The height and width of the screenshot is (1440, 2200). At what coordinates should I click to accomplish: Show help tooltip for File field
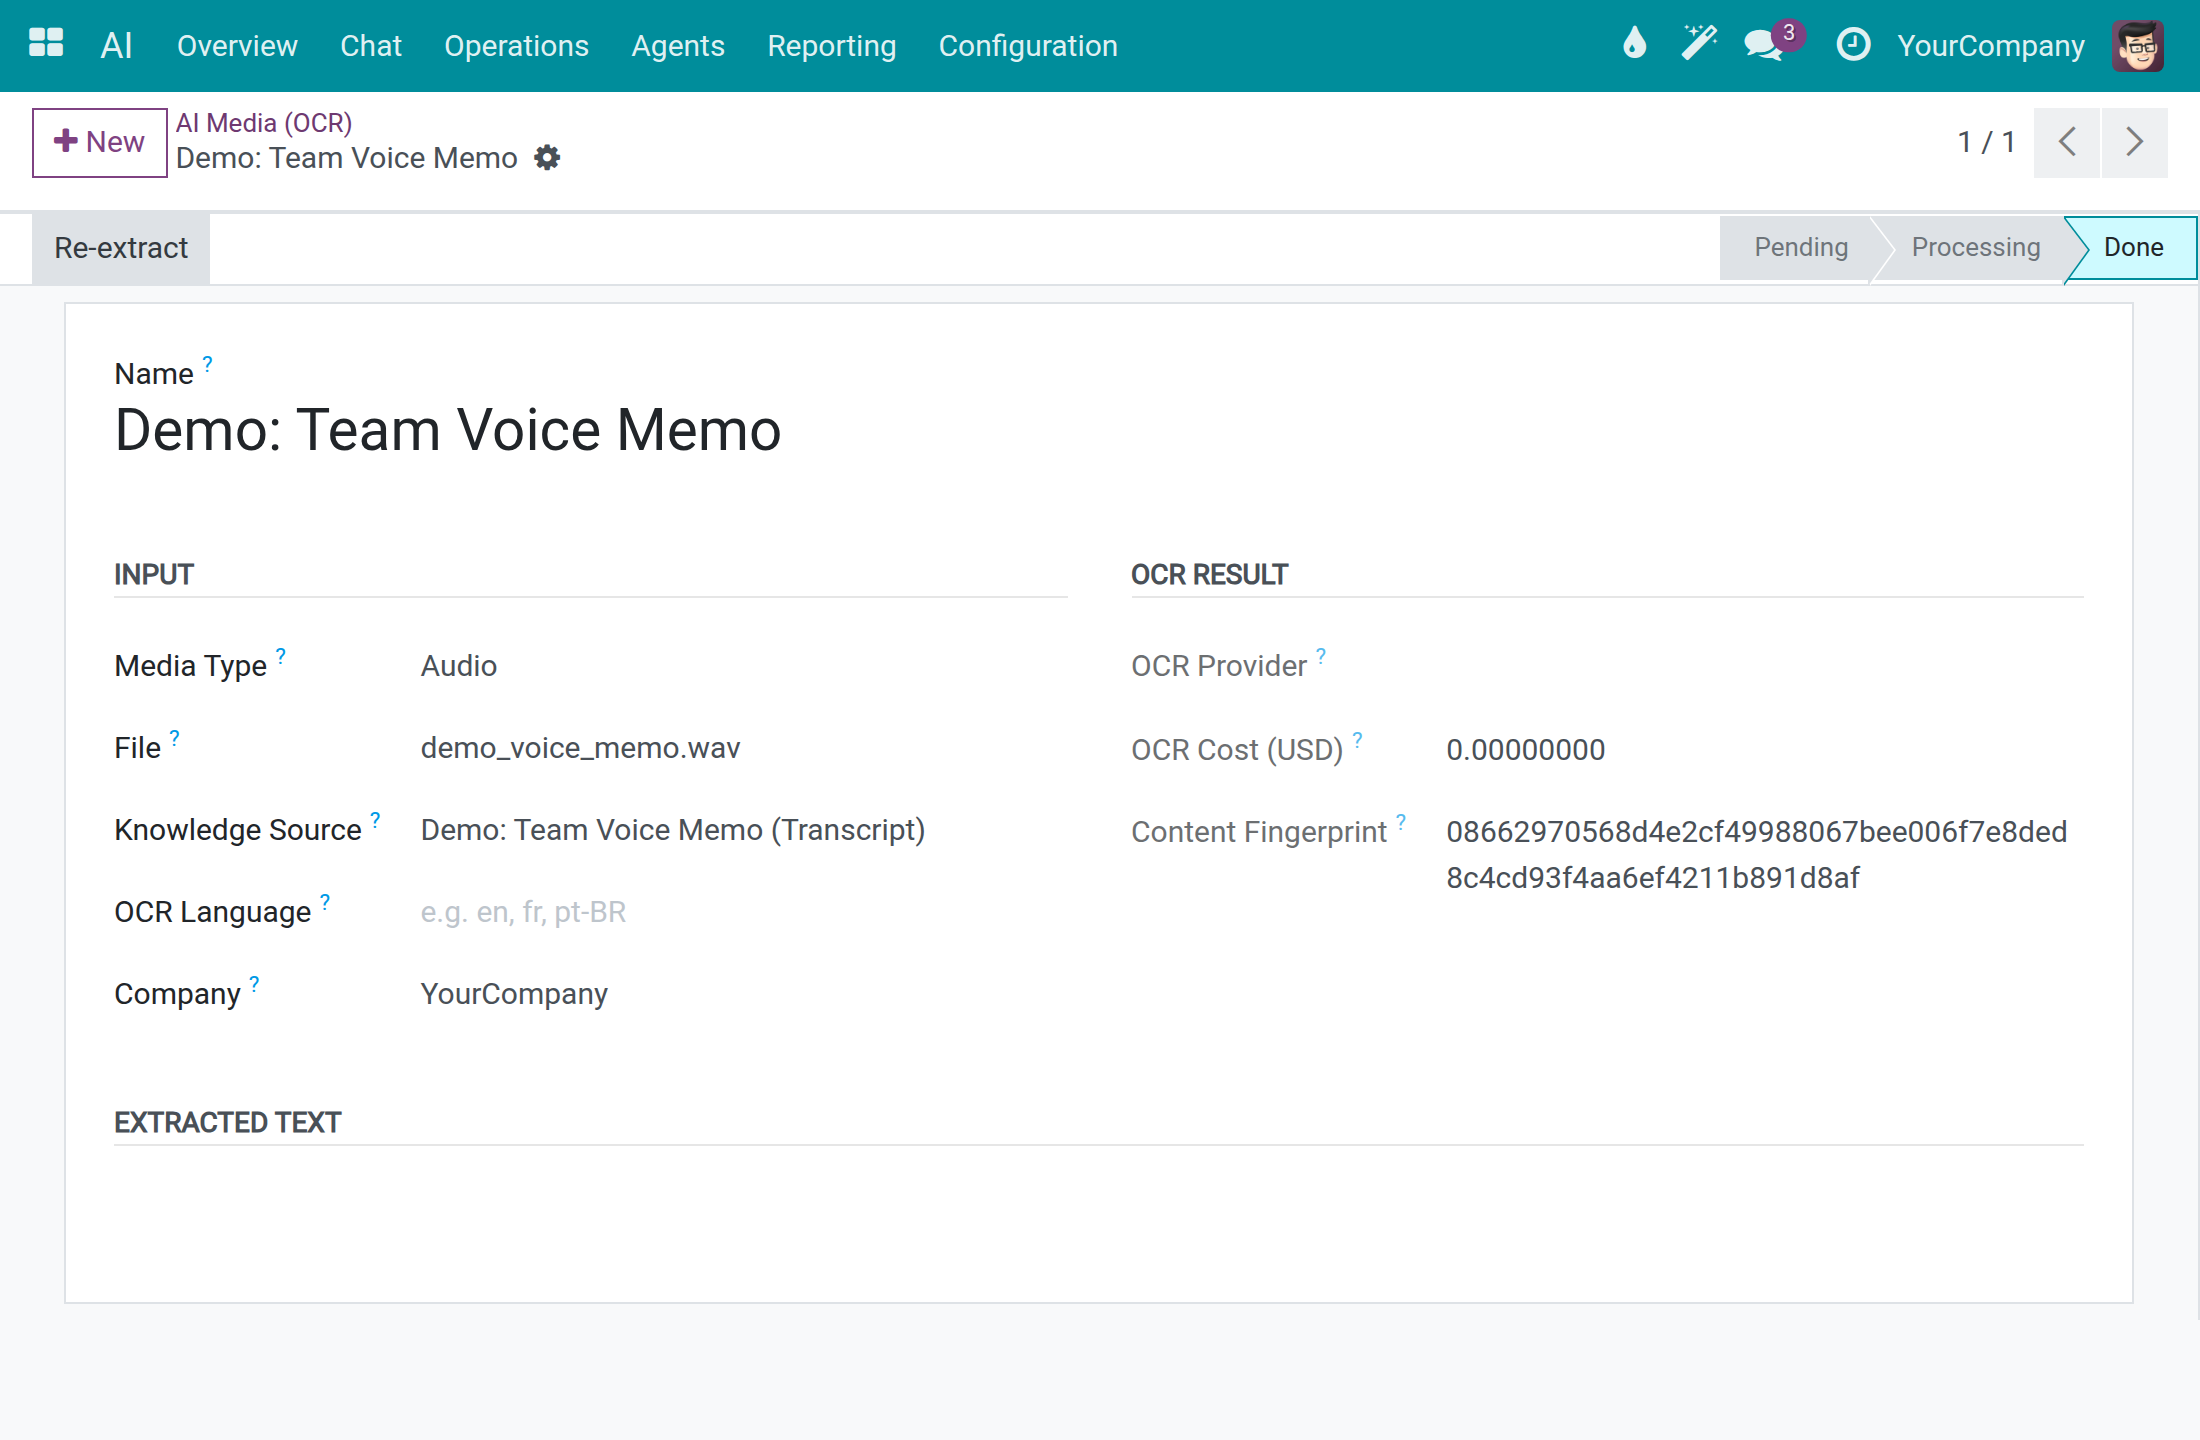(174, 737)
